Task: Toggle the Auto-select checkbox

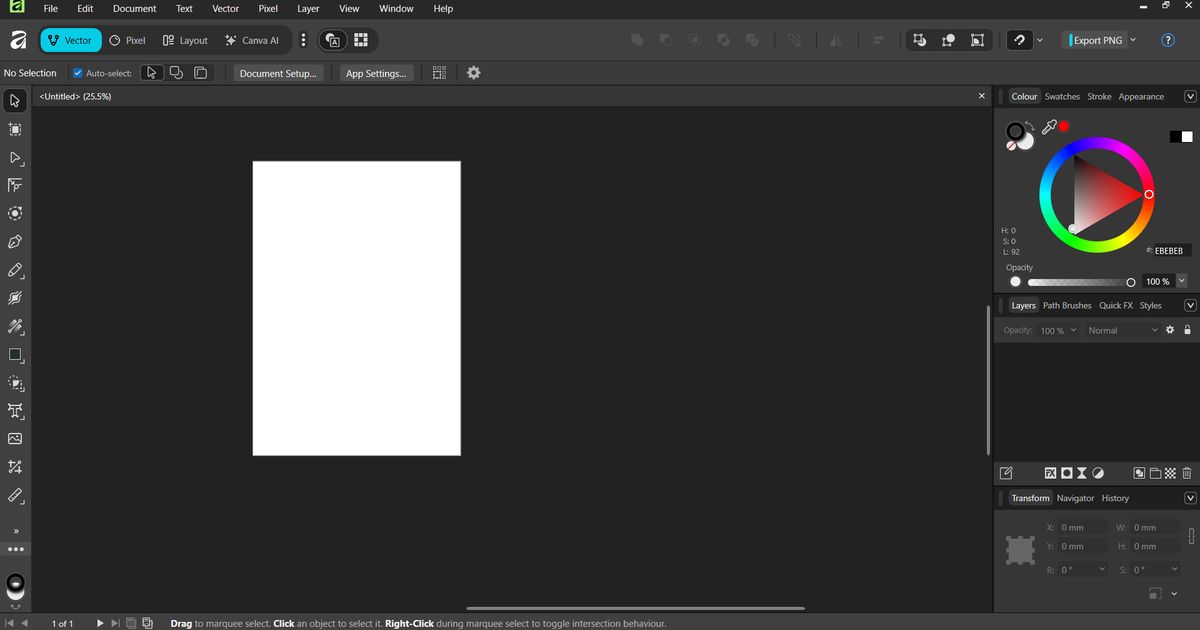Action: [77, 72]
